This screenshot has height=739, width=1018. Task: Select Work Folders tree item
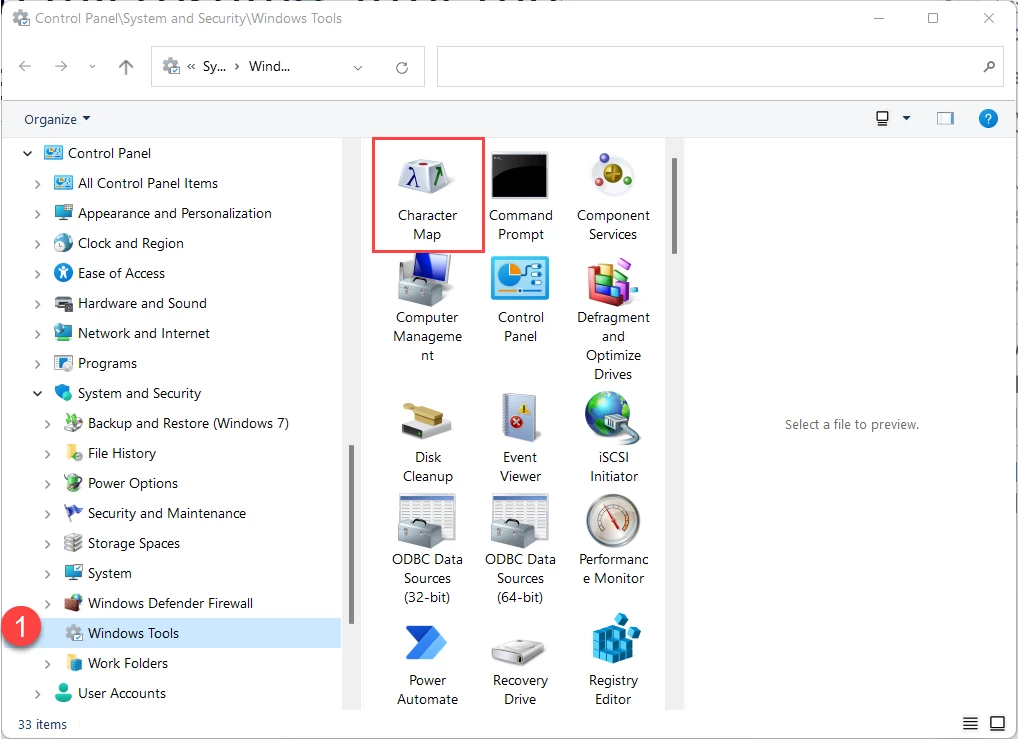pyautogui.click(x=128, y=663)
